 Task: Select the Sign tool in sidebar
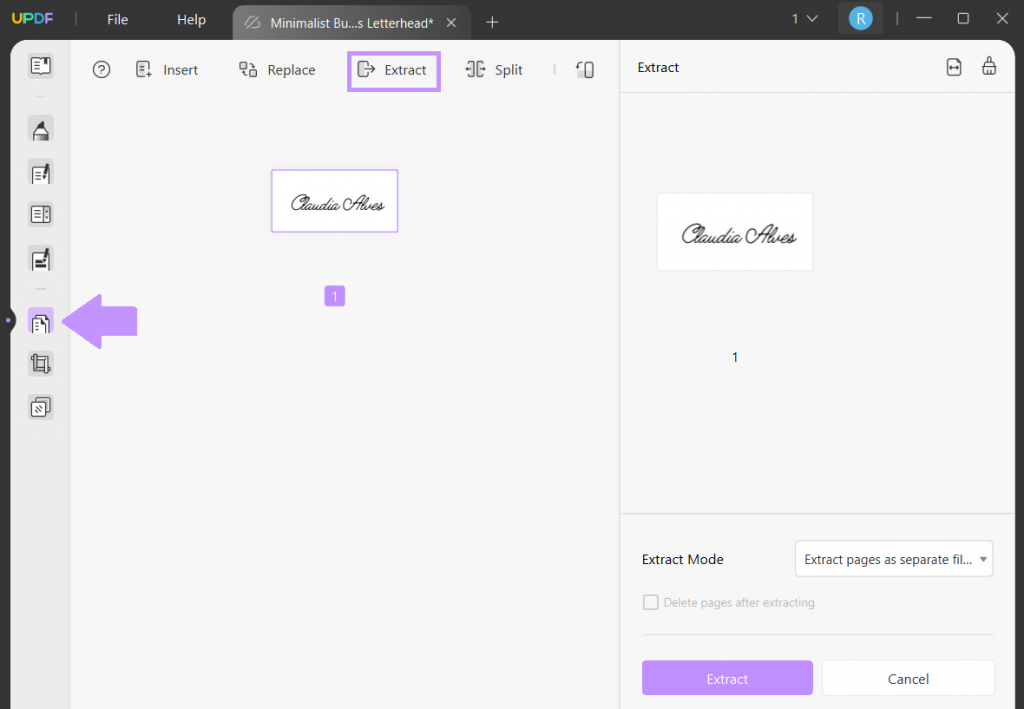40,259
